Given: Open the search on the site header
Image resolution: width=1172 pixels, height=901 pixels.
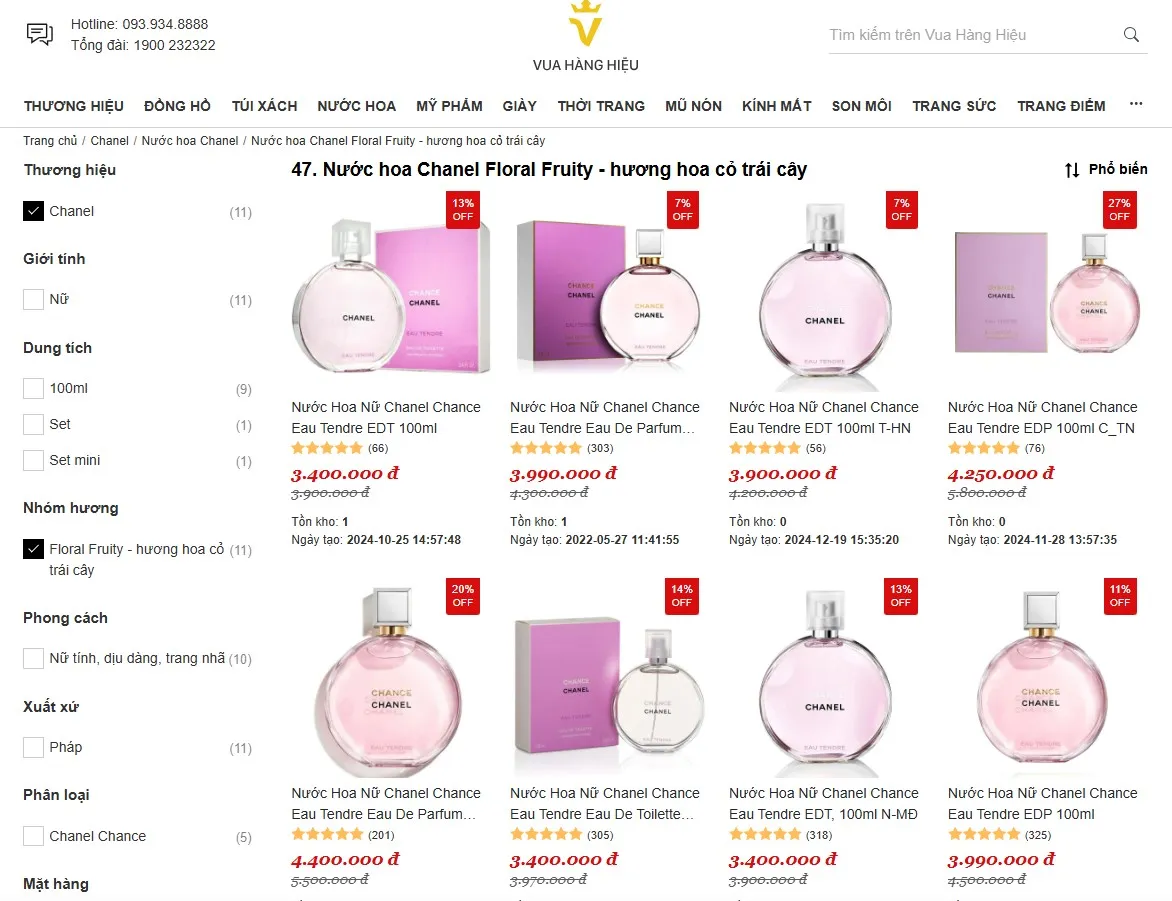Looking at the screenshot, I should click(1131, 34).
